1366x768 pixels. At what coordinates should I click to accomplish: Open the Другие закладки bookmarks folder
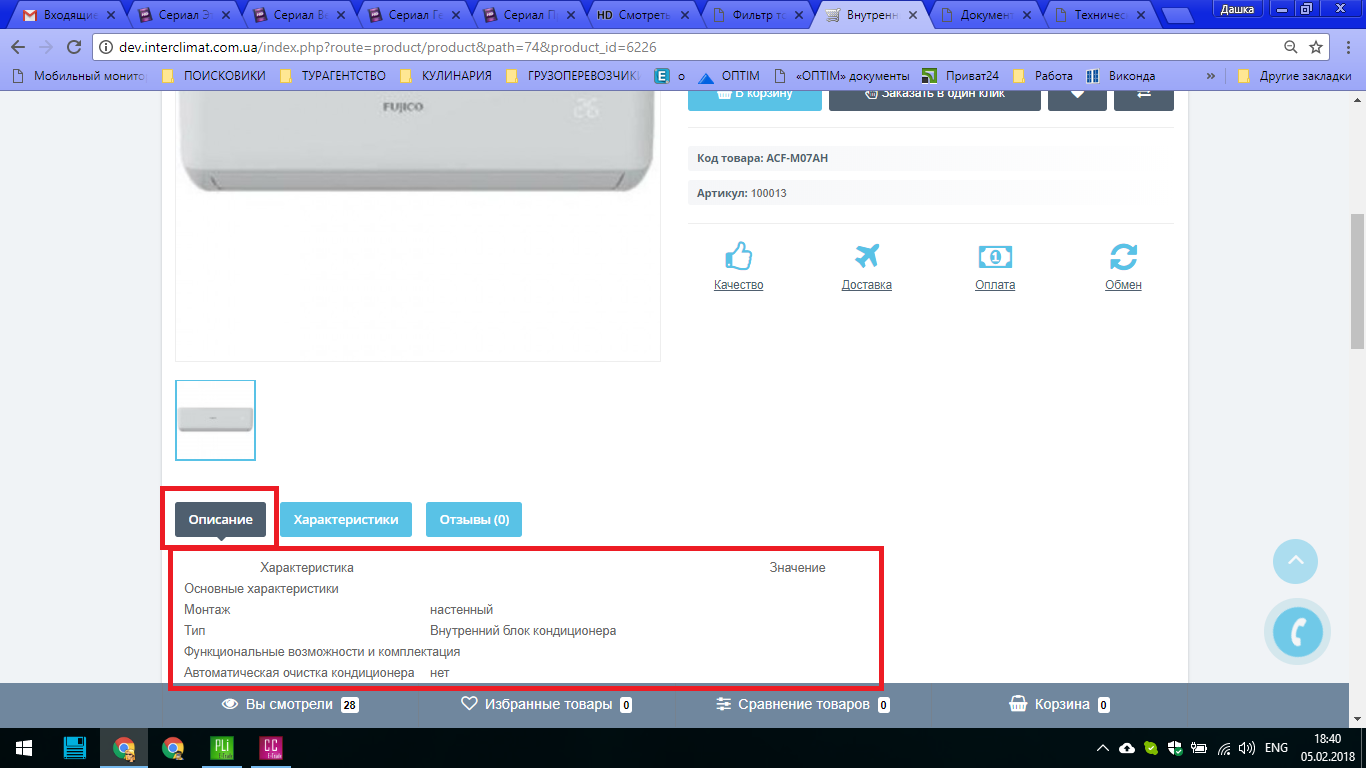(x=1295, y=75)
